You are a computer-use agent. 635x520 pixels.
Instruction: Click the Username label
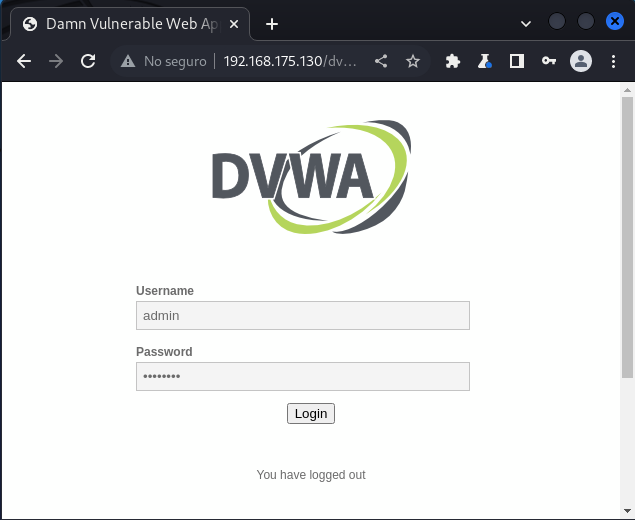click(x=165, y=291)
